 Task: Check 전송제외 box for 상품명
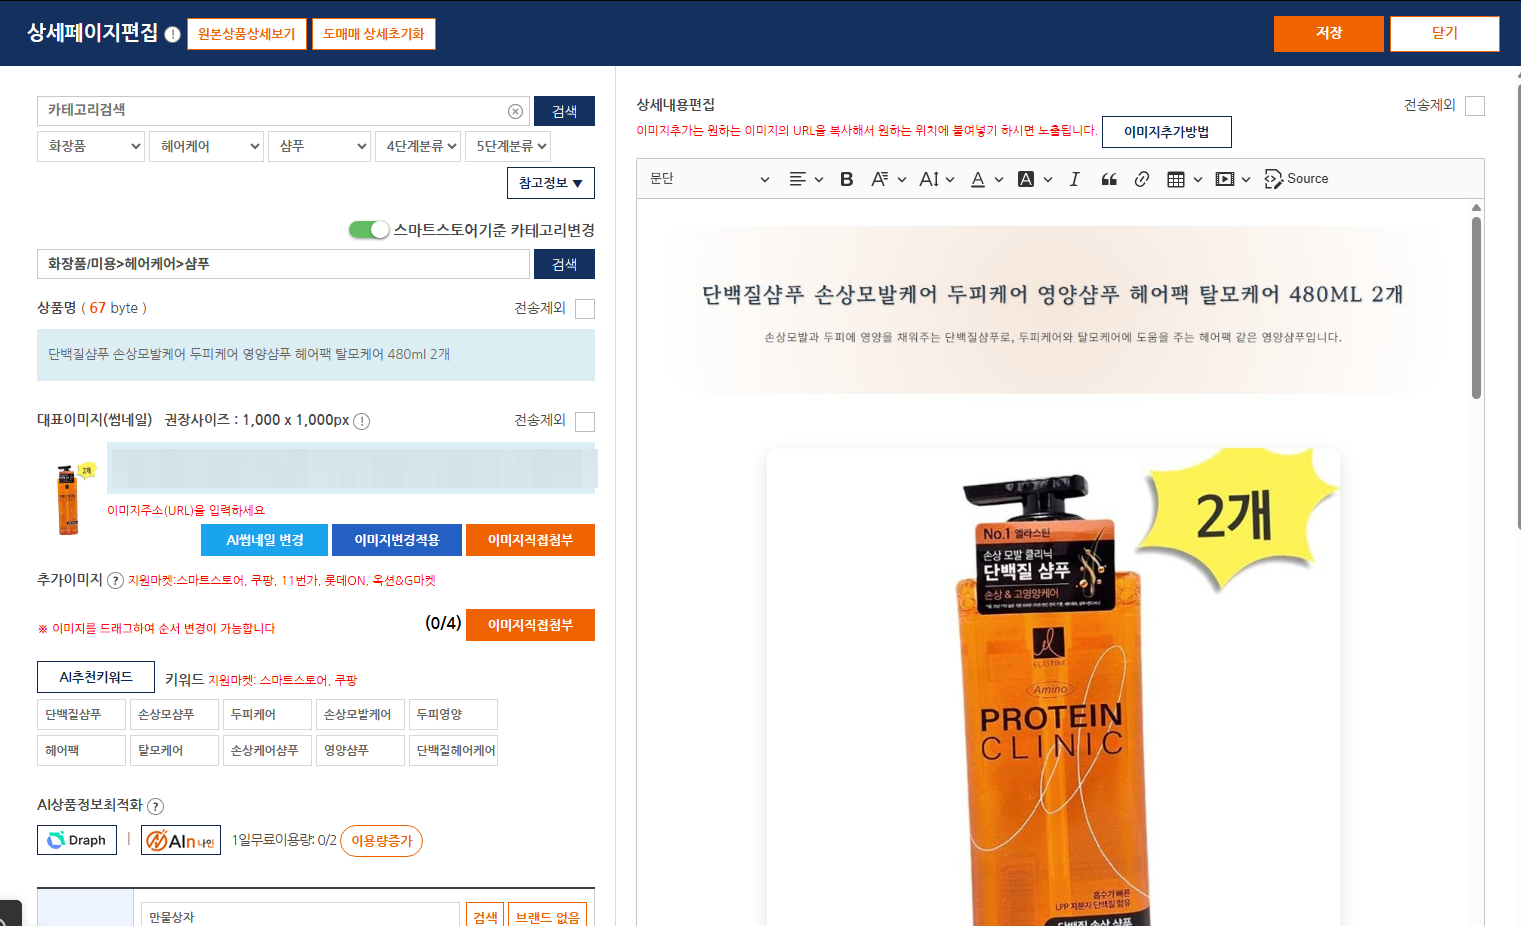(585, 309)
